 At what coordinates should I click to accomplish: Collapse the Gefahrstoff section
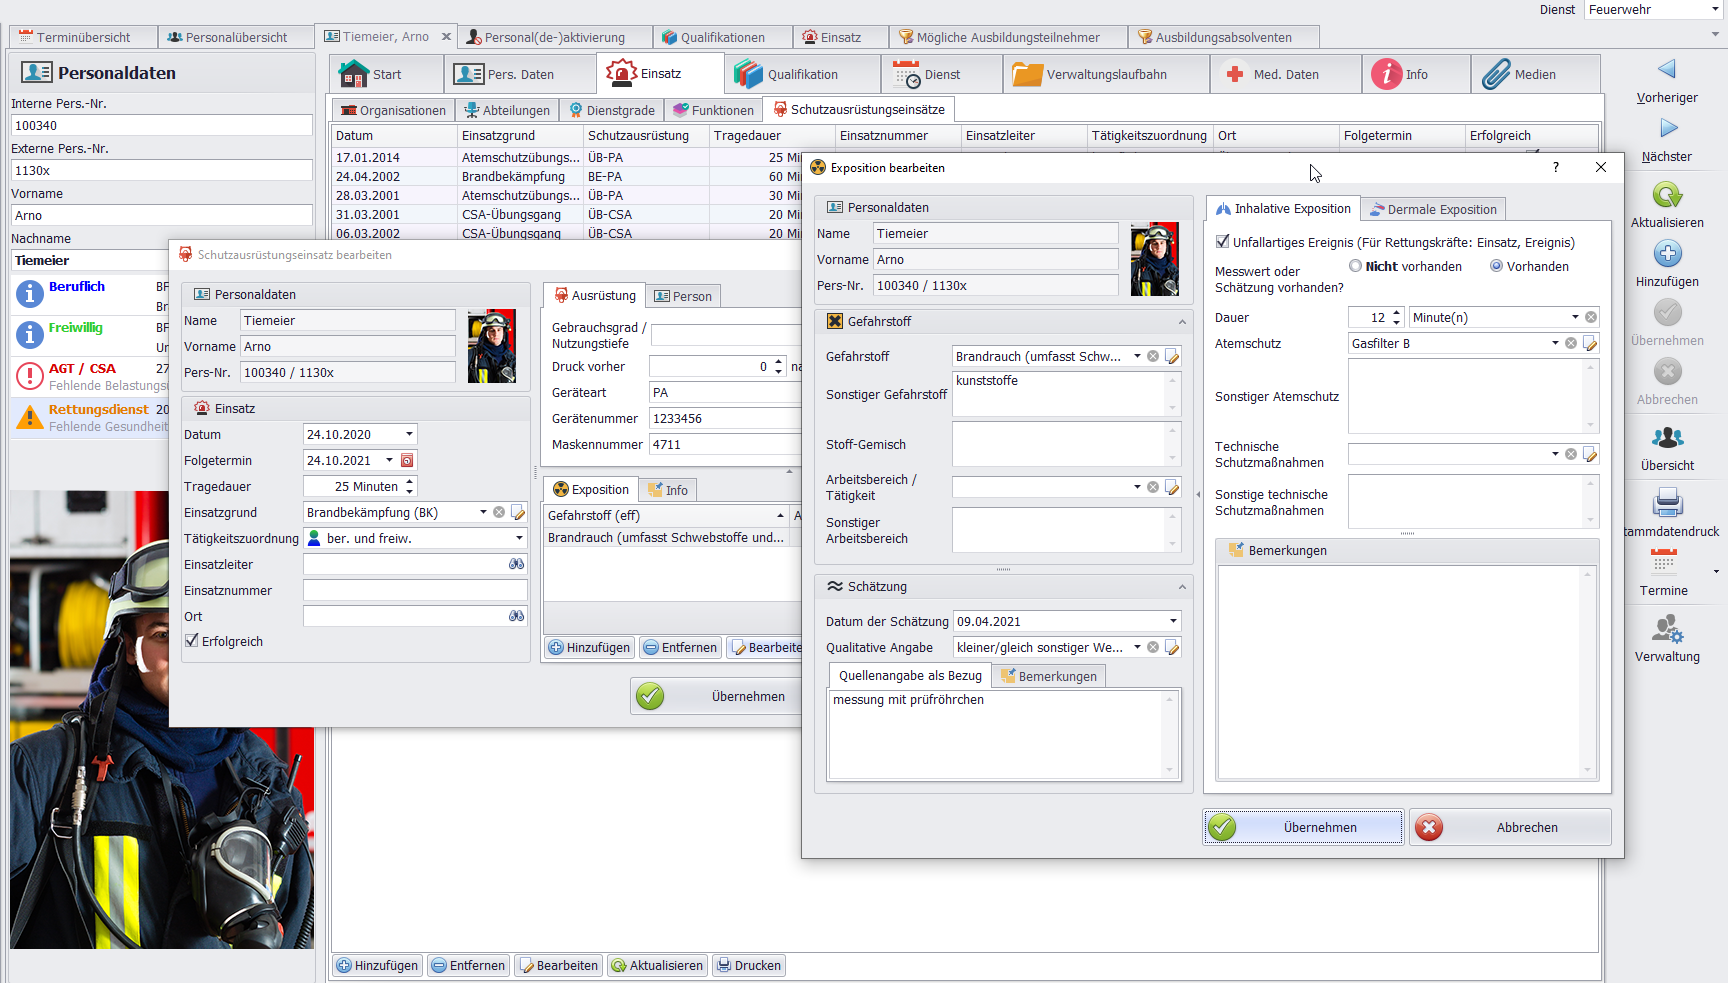[x=1182, y=322]
